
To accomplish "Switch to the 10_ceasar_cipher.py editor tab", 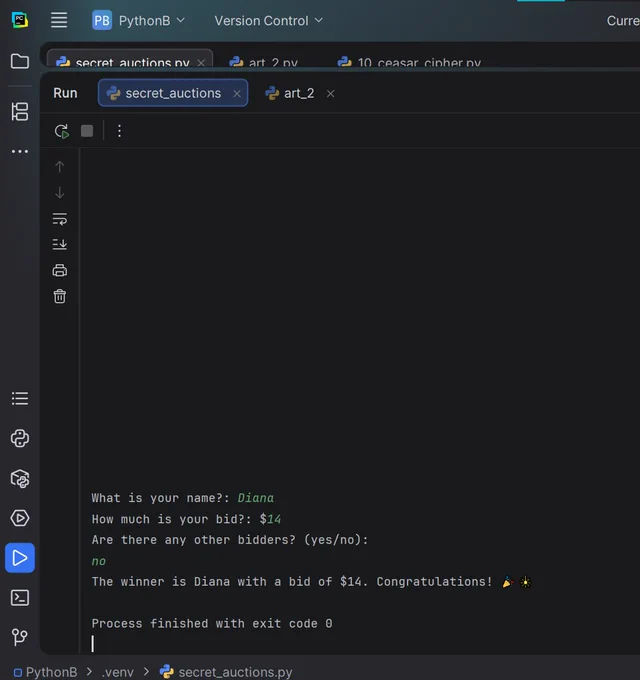I will tap(409, 62).
